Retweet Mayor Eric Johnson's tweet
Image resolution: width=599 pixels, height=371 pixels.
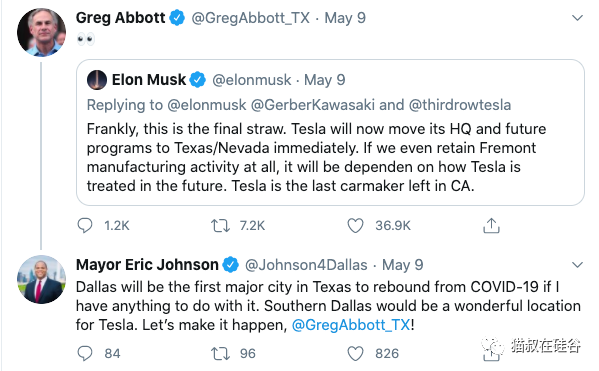click(x=220, y=353)
